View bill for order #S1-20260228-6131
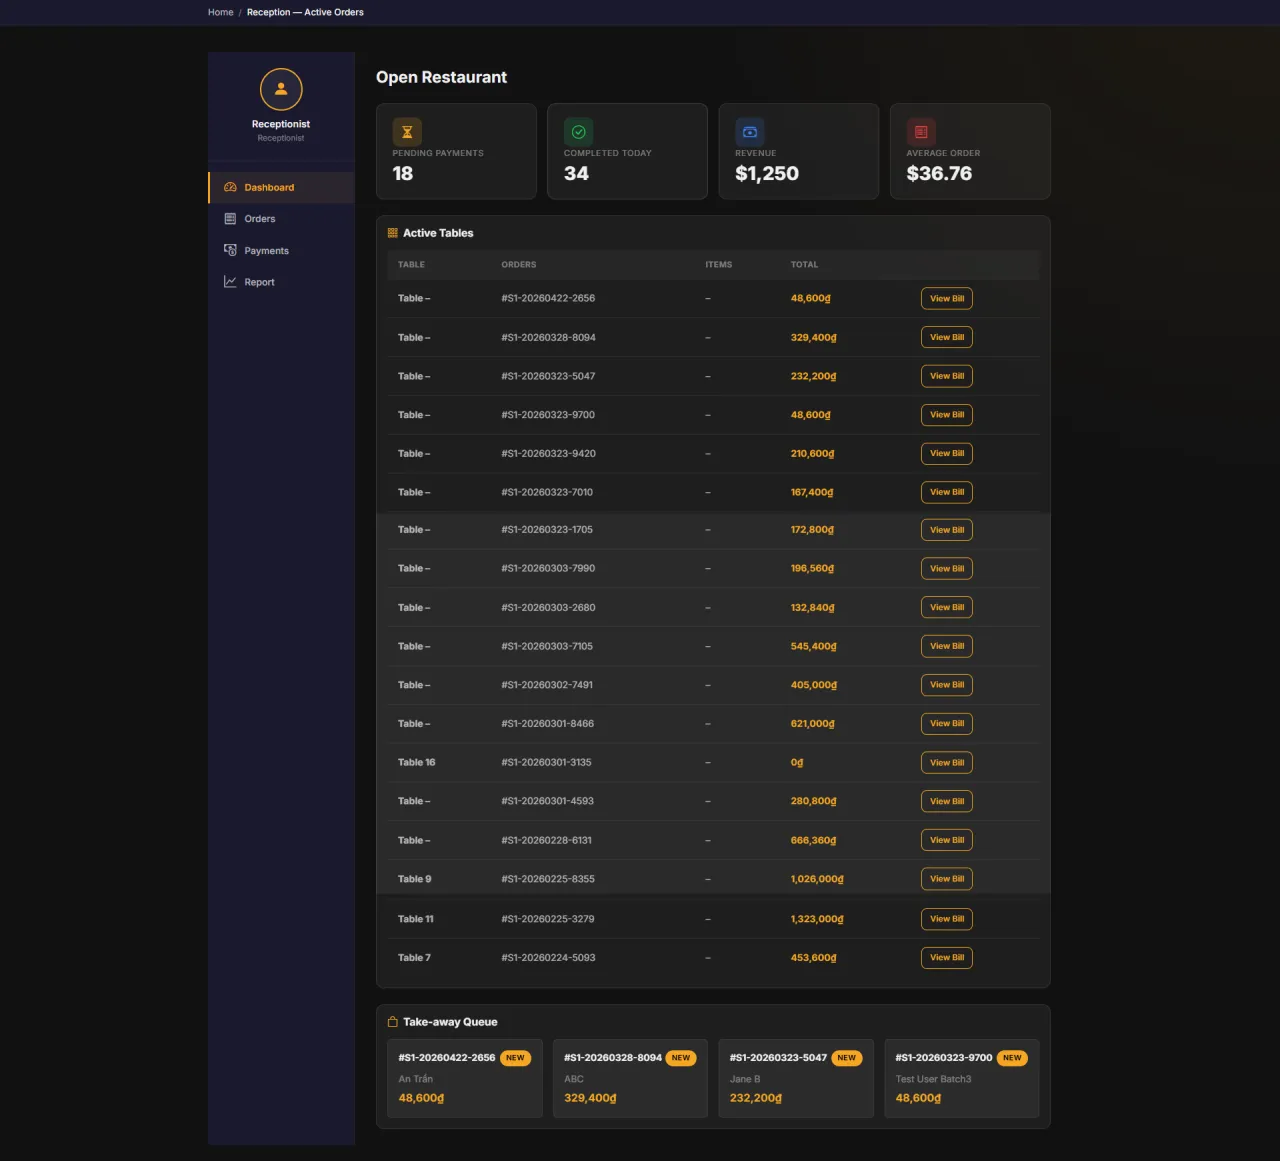 [x=946, y=840]
